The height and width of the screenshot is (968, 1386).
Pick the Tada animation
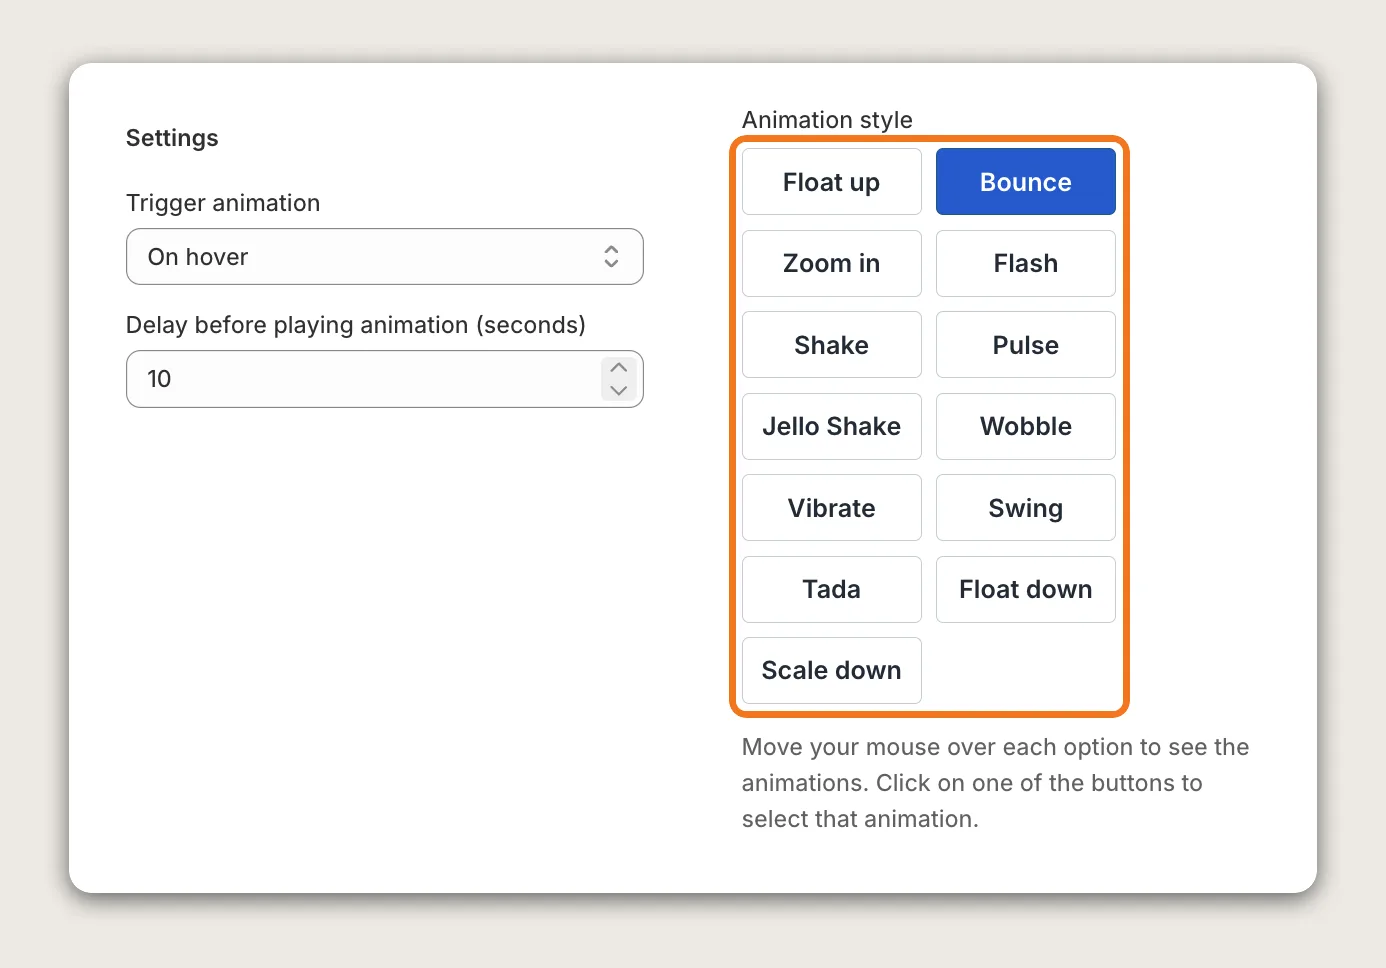831,589
